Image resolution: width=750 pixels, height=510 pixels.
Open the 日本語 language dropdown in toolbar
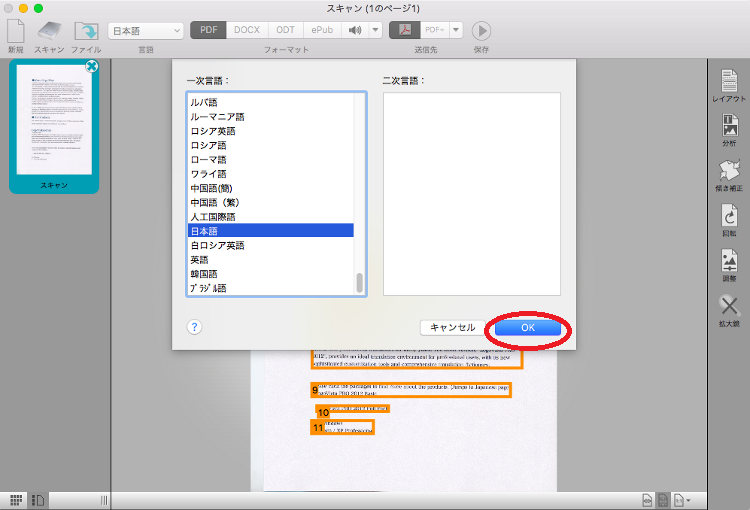pyautogui.click(x=145, y=31)
